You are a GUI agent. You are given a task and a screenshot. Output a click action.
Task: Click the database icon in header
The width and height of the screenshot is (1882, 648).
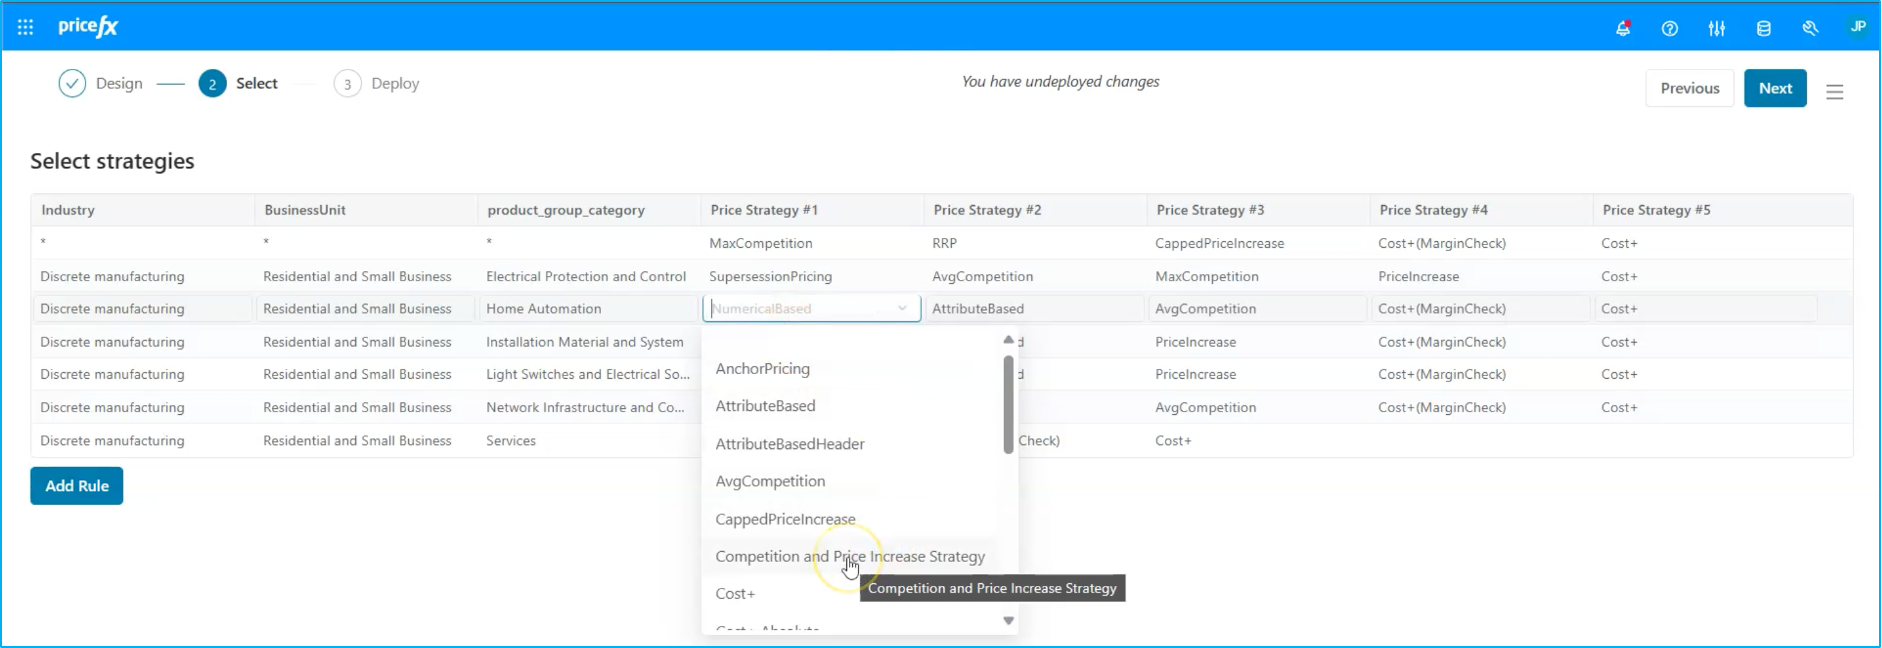pos(1763,28)
